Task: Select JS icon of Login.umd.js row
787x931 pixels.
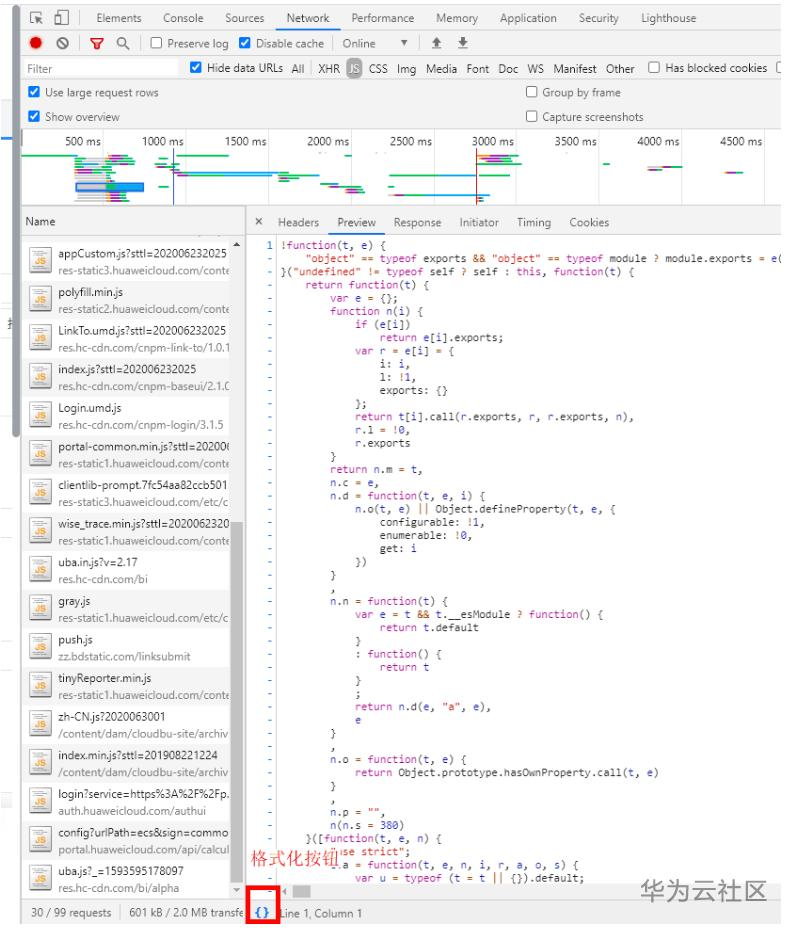Action: click(40, 416)
